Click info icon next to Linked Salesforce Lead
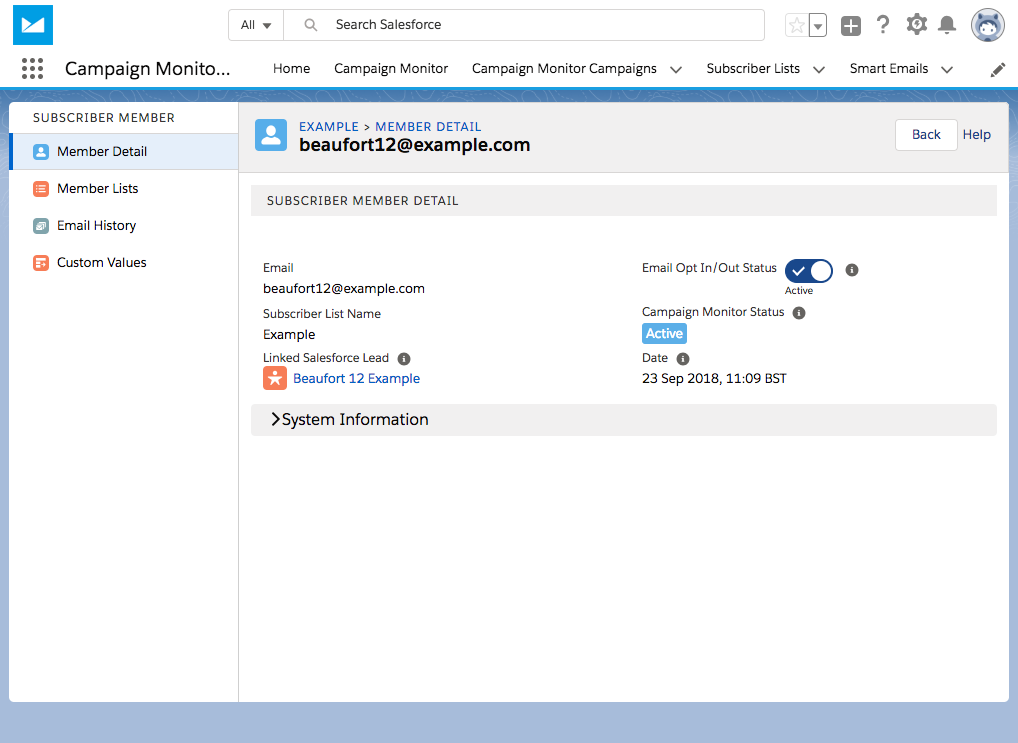The height and width of the screenshot is (743, 1018). click(x=404, y=359)
